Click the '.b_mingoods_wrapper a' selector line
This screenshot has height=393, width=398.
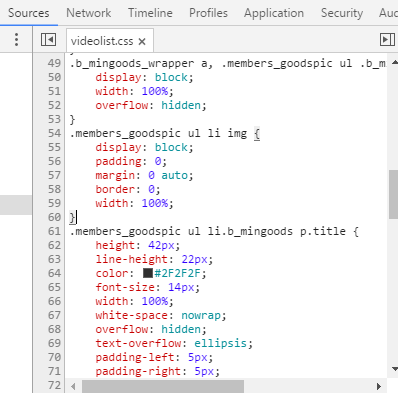pos(228,63)
